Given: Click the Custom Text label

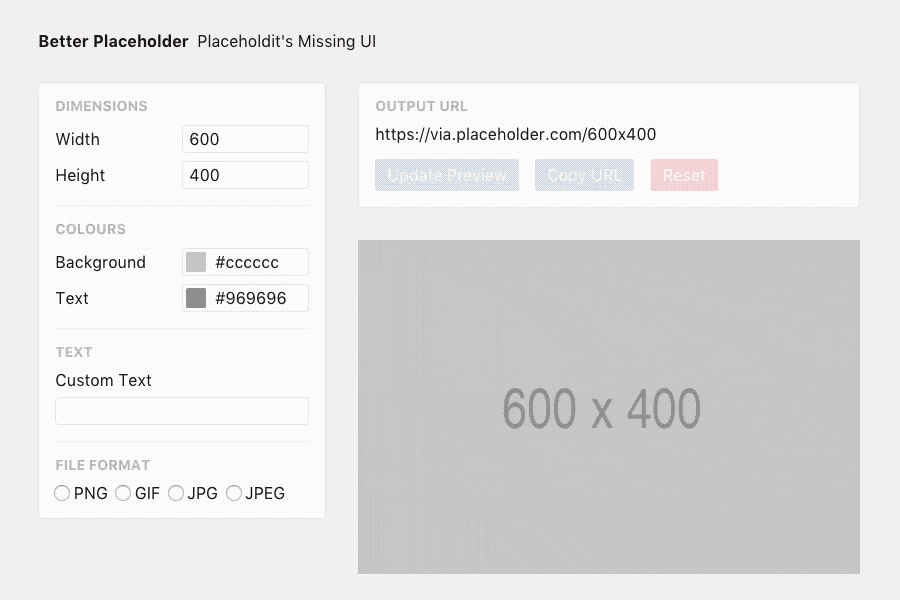Looking at the screenshot, I should pyautogui.click(x=104, y=380).
